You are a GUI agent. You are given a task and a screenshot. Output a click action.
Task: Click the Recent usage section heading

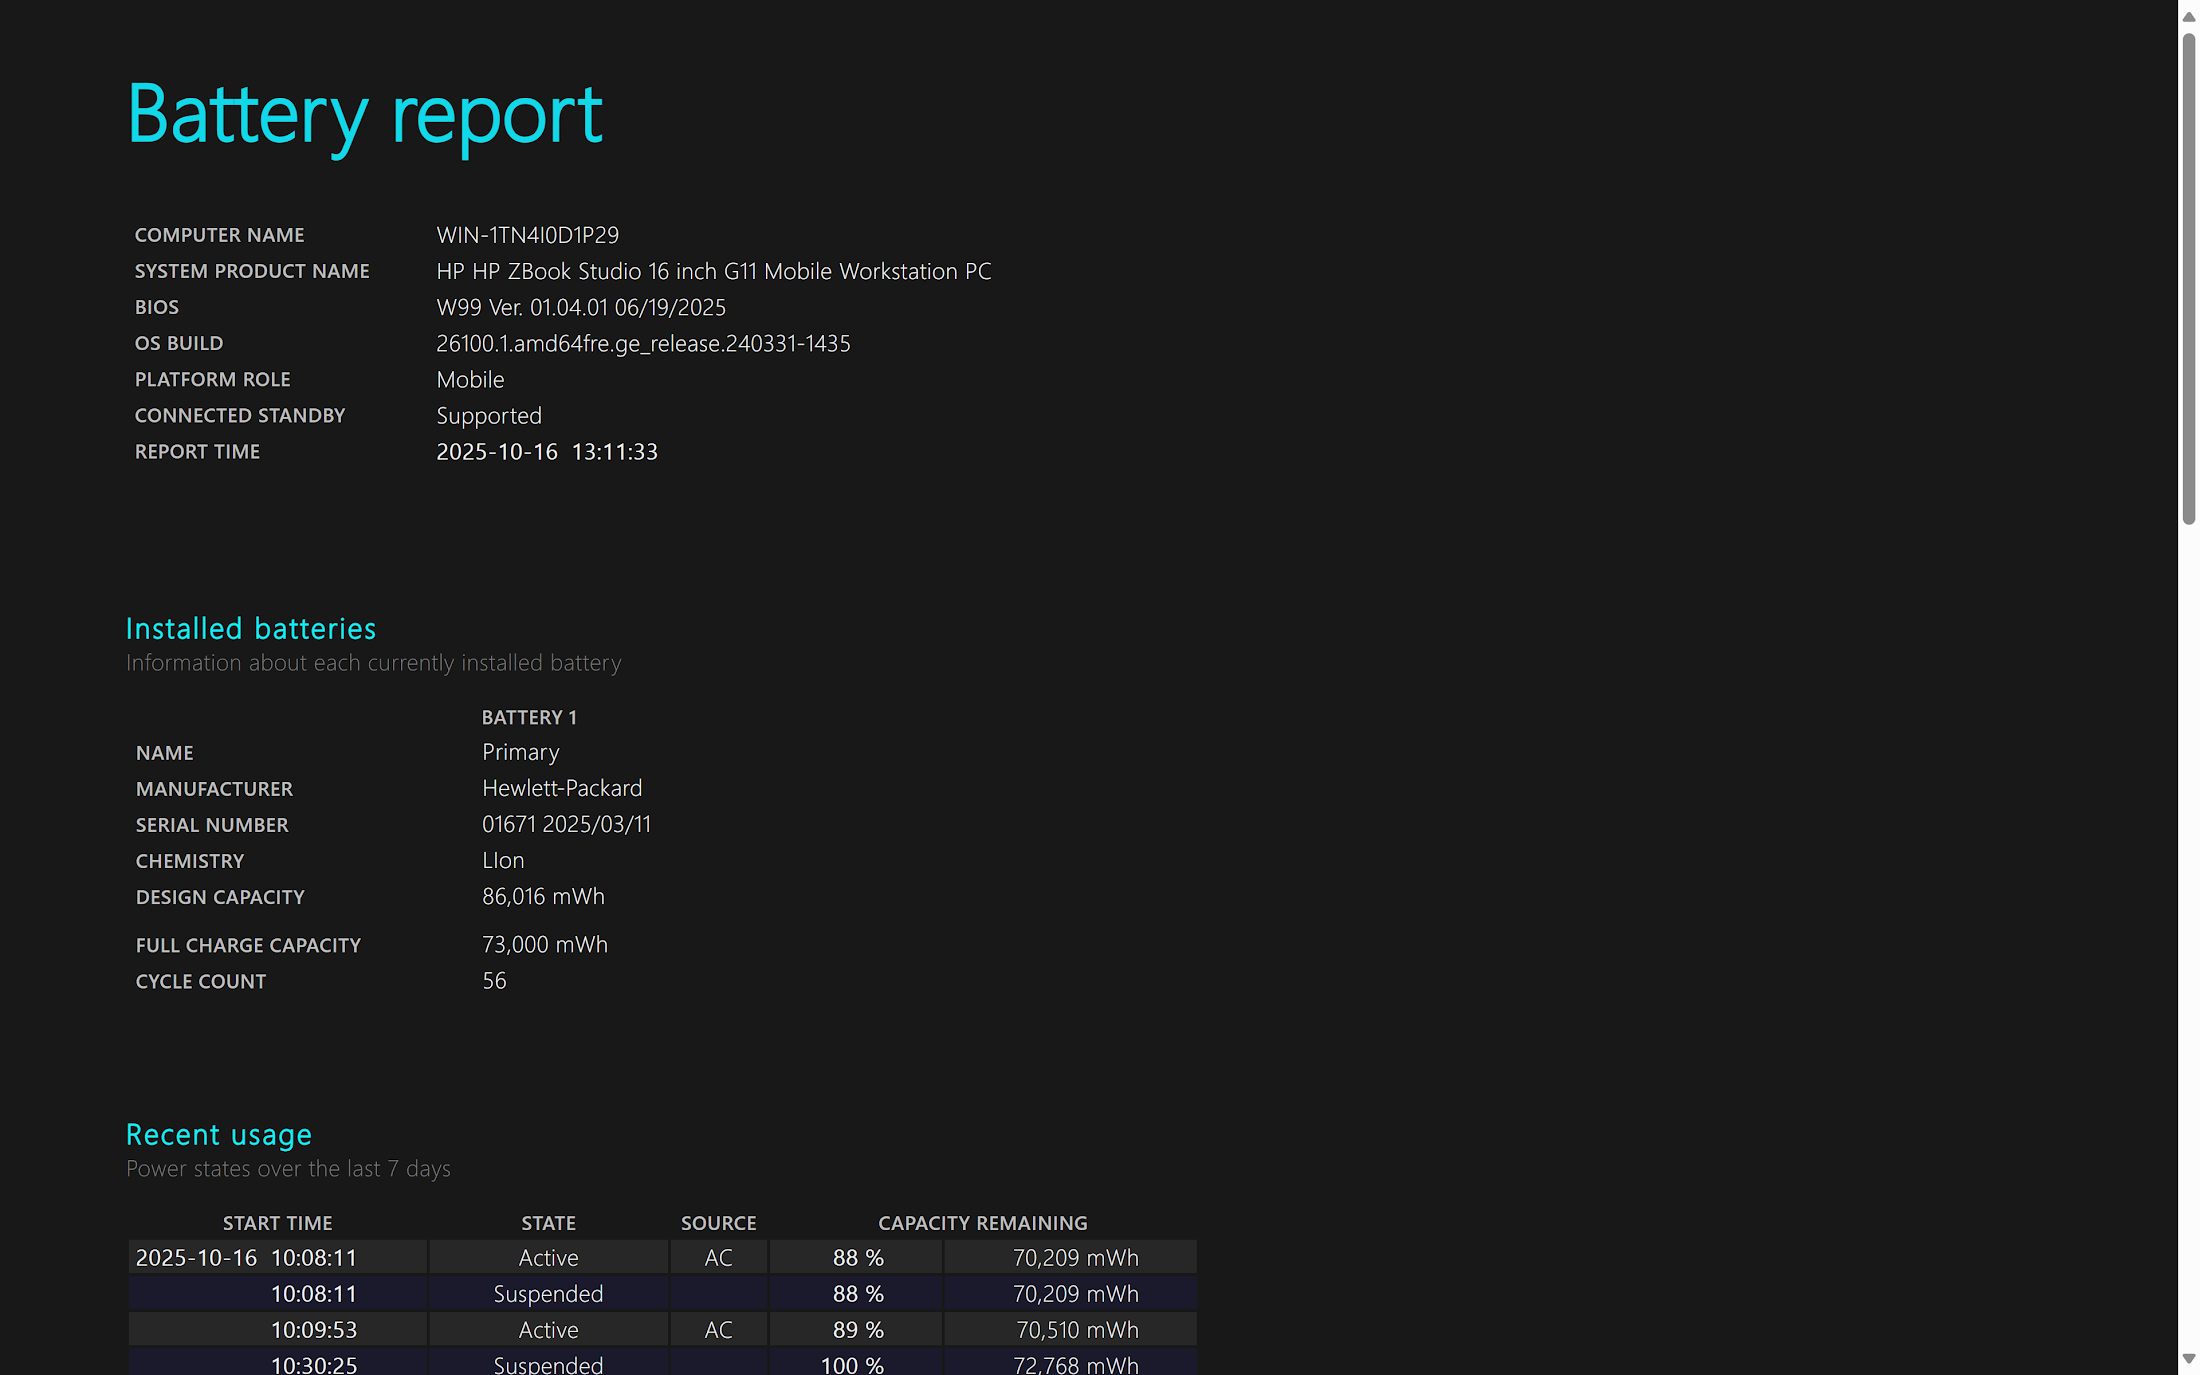point(219,1135)
